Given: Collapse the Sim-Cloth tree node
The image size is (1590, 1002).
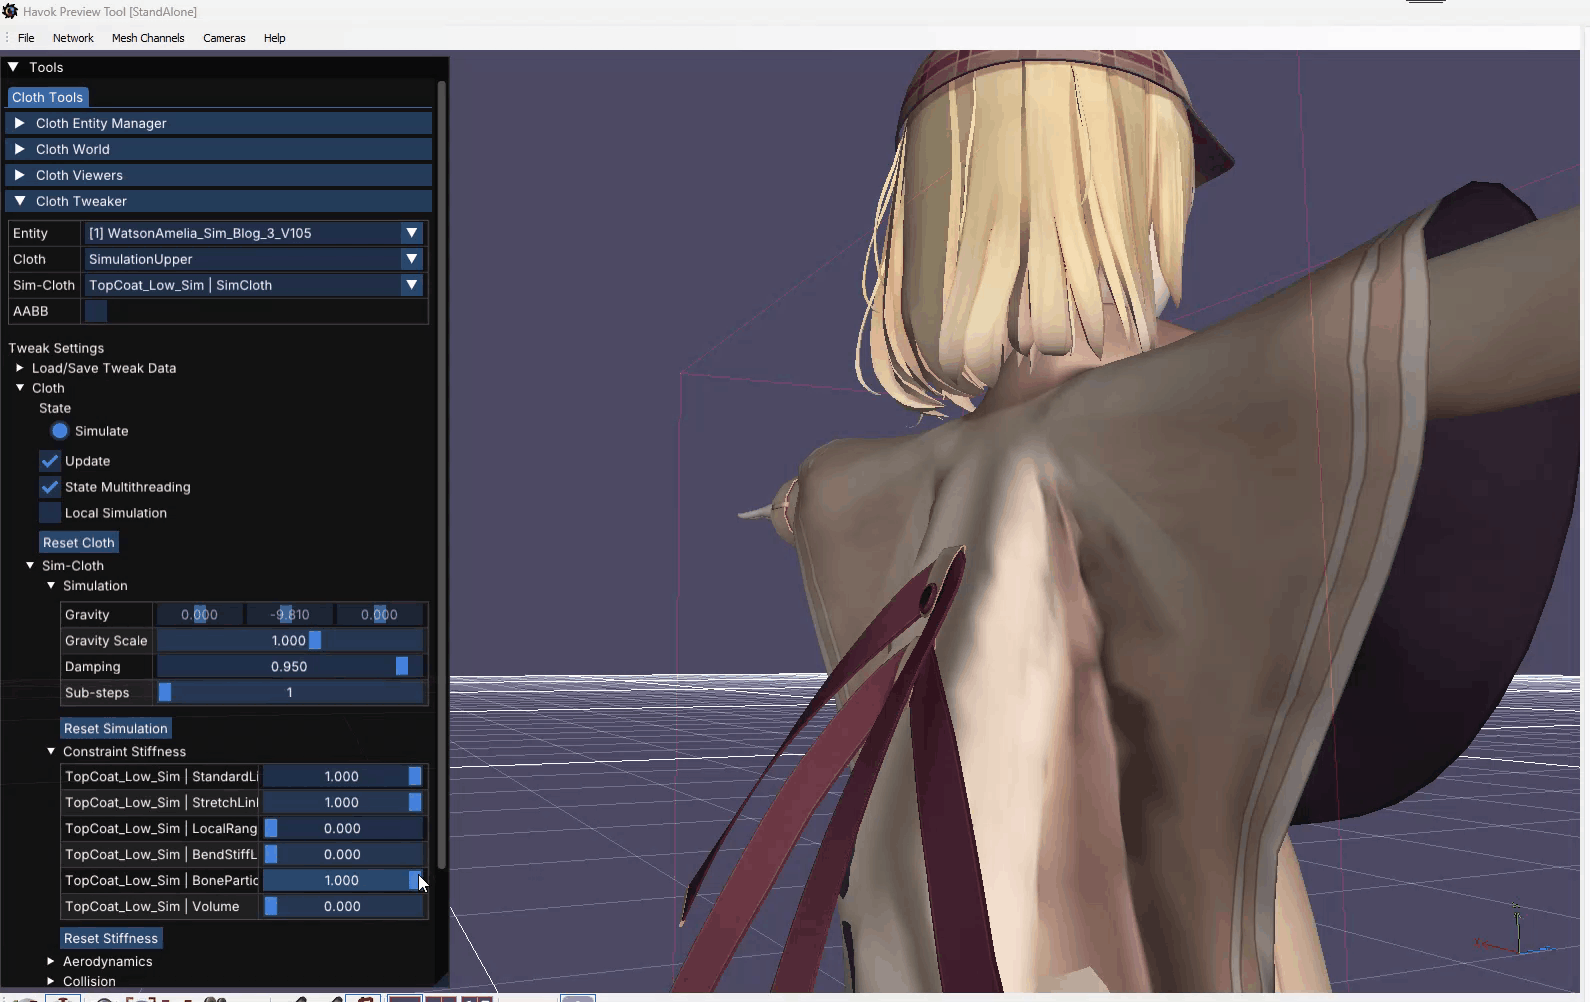Looking at the screenshot, I should click(30, 566).
